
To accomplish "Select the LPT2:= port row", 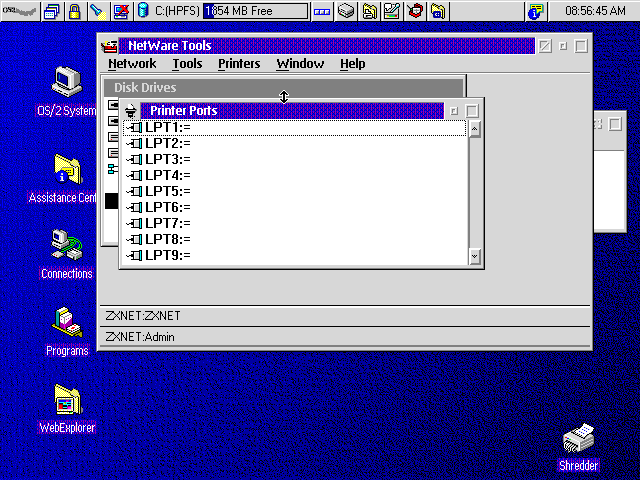I will (x=294, y=143).
